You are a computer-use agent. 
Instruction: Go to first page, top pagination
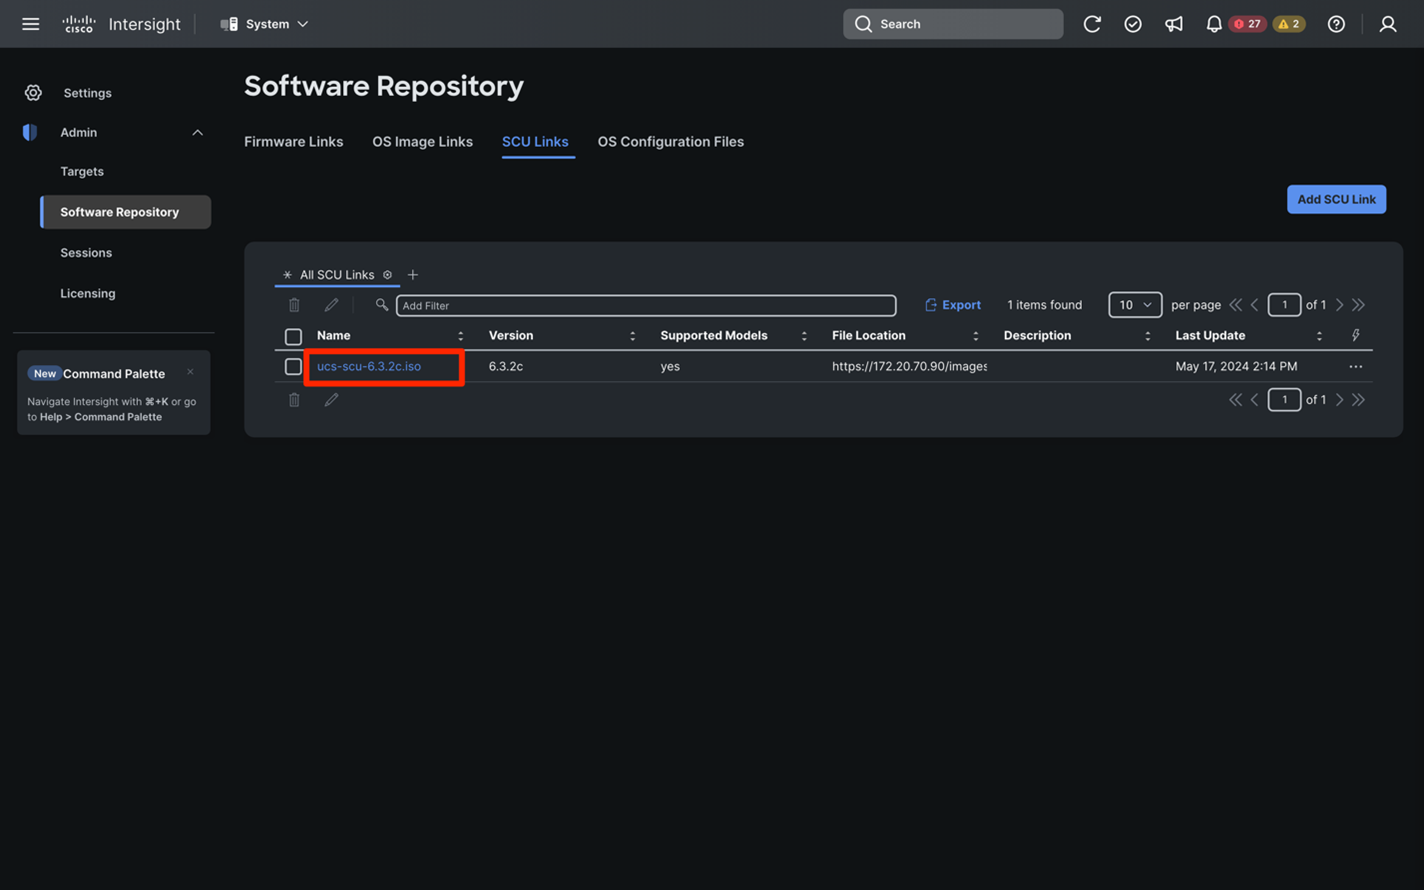pos(1236,305)
